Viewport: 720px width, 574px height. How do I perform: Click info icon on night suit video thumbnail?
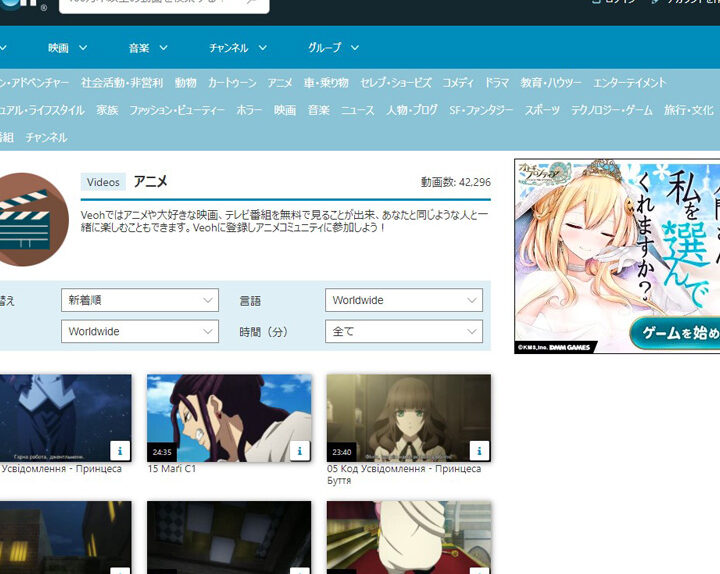click(x=120, y=451)
